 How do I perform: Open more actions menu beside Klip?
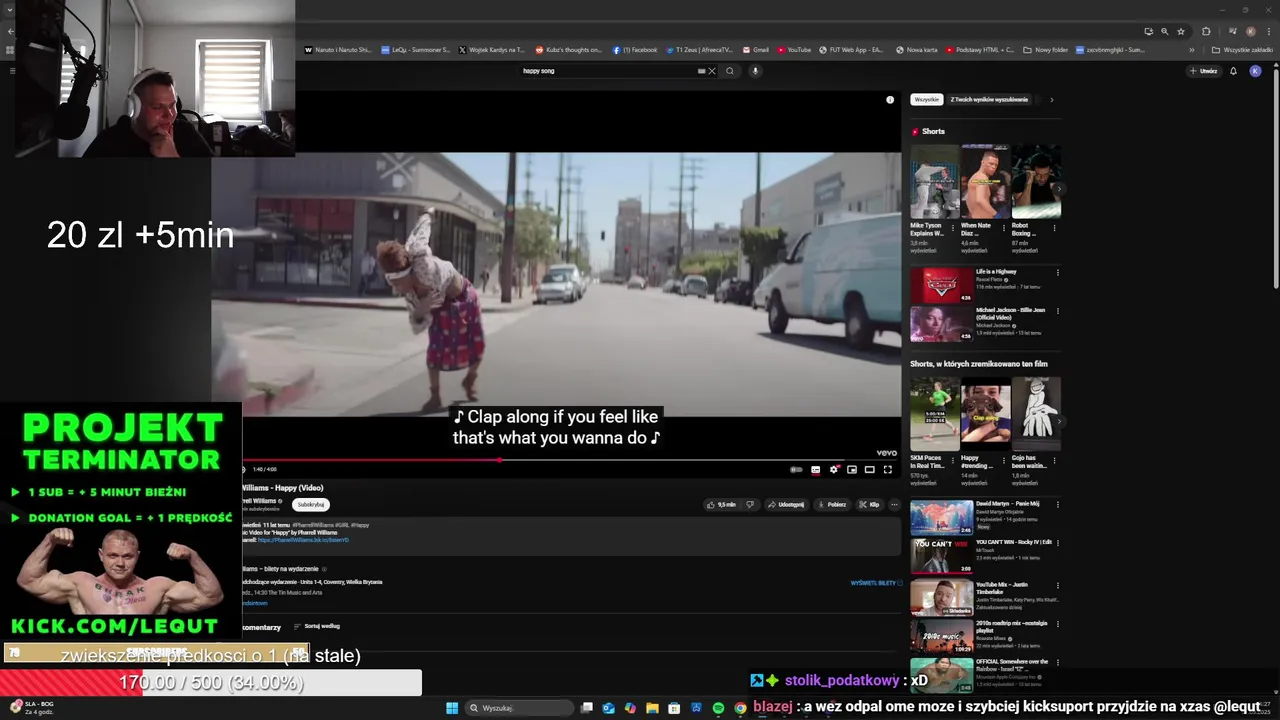click(895, 505)
